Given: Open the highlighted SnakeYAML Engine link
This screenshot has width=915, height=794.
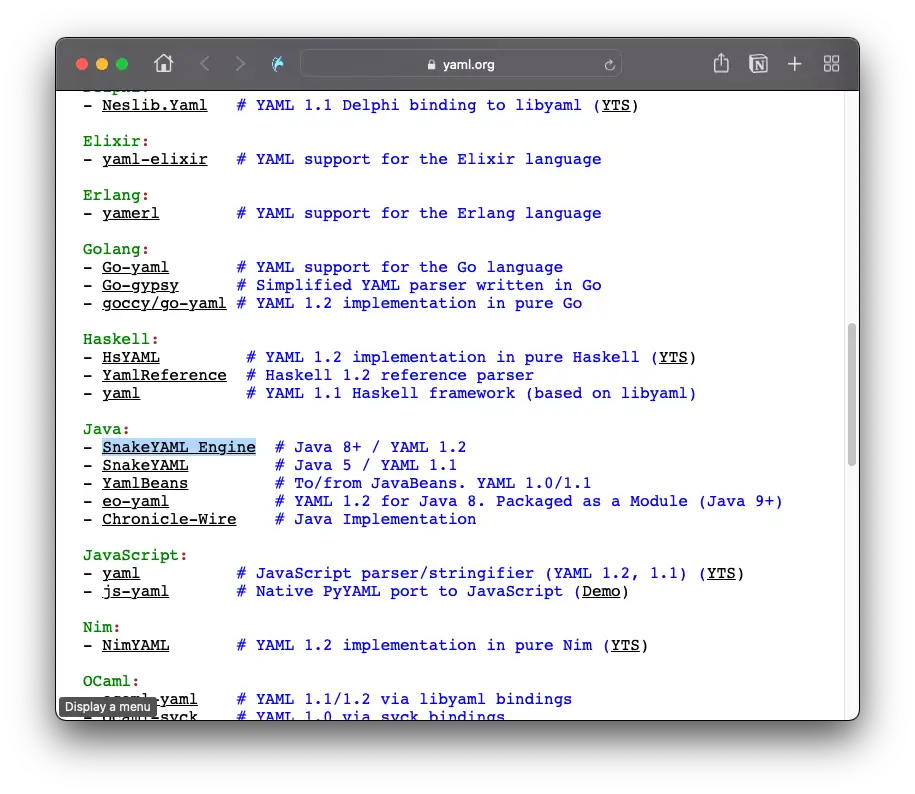Looking at the screenshot, I should click(x=179, y=447).
